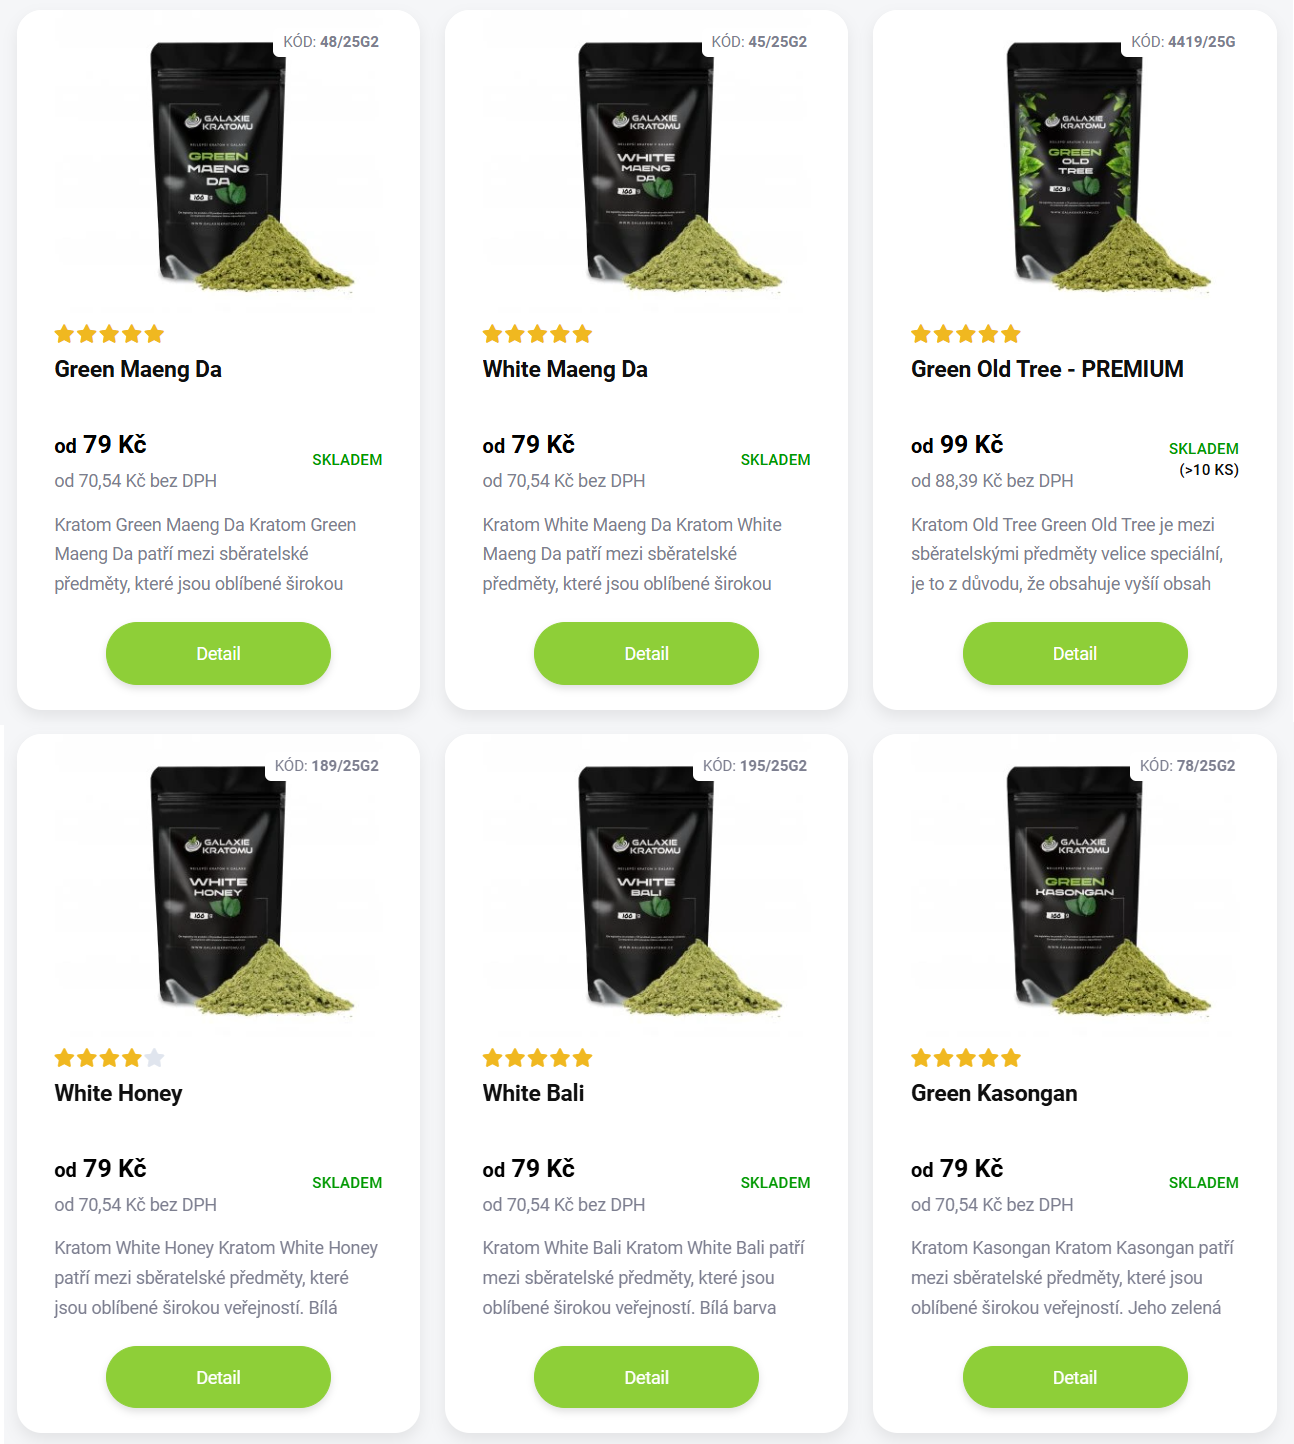This screenshot has width=1294, height=1444.
Task: Open the White Maeng Da title link
Action: tap(565, 369)
